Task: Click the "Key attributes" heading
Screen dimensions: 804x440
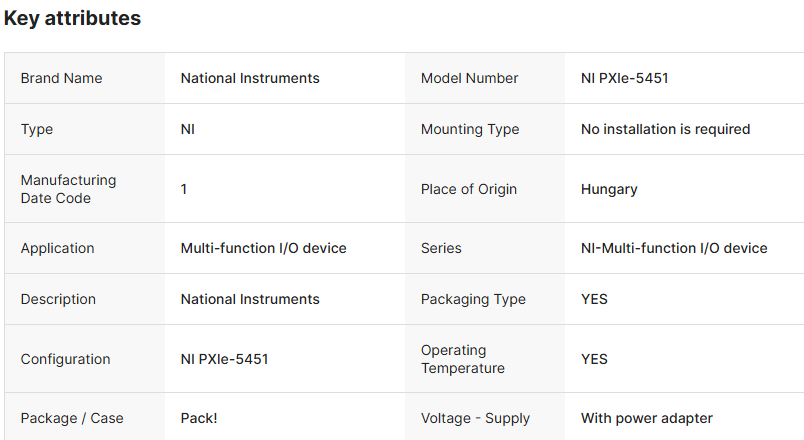Action: coord(72,18)
